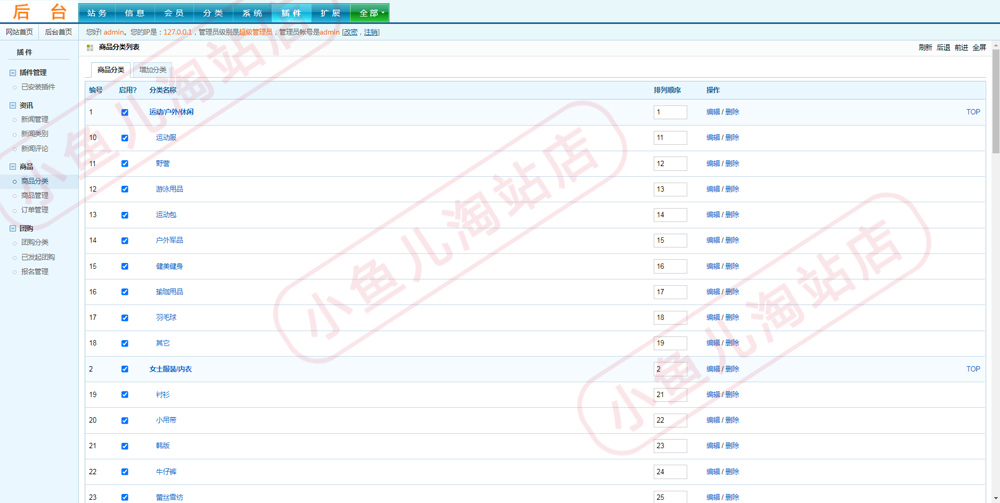Screen dimensions: 1000x503
Task: Click 全屏 for fullscreen view
Action: [x=980, y=48]
